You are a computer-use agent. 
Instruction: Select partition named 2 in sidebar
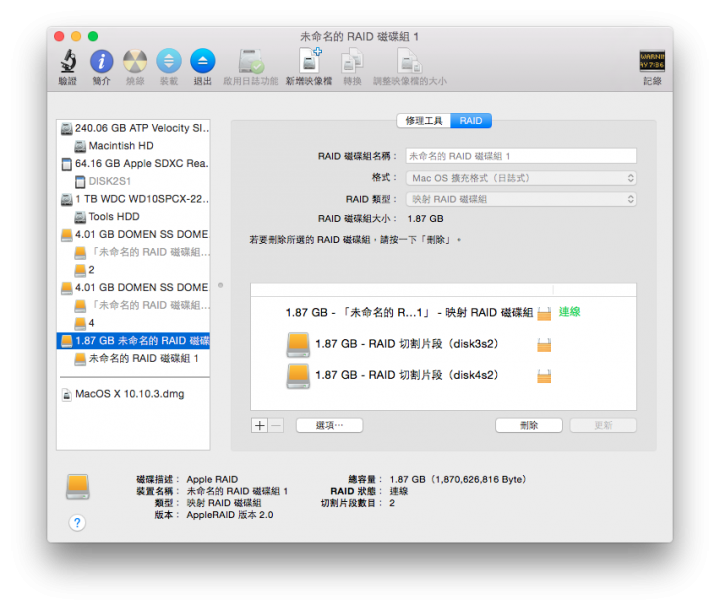(134, 270)
